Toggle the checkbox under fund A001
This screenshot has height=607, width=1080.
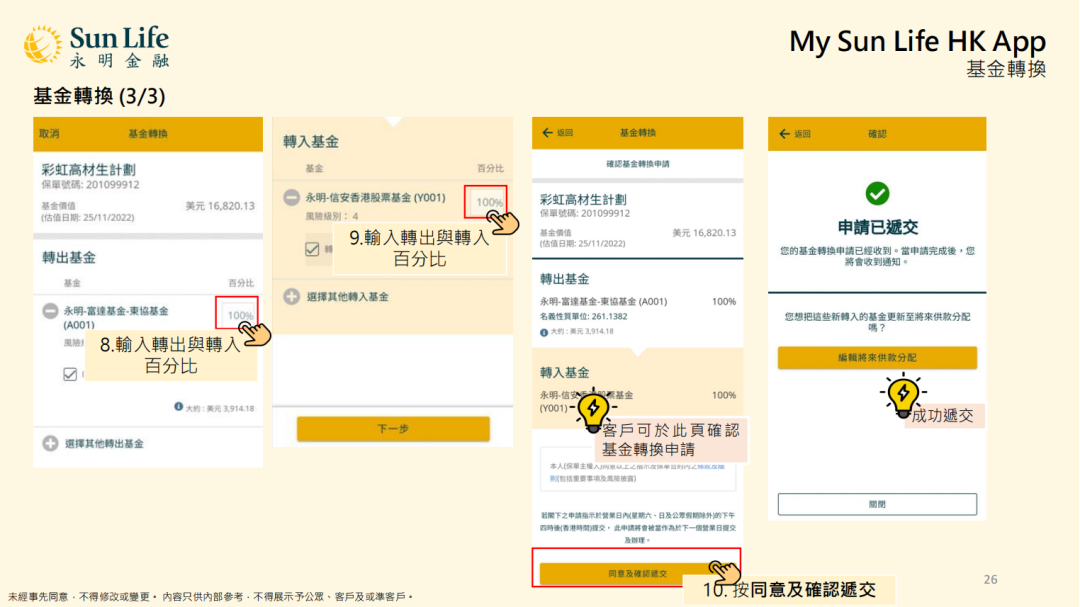point(70,374)
